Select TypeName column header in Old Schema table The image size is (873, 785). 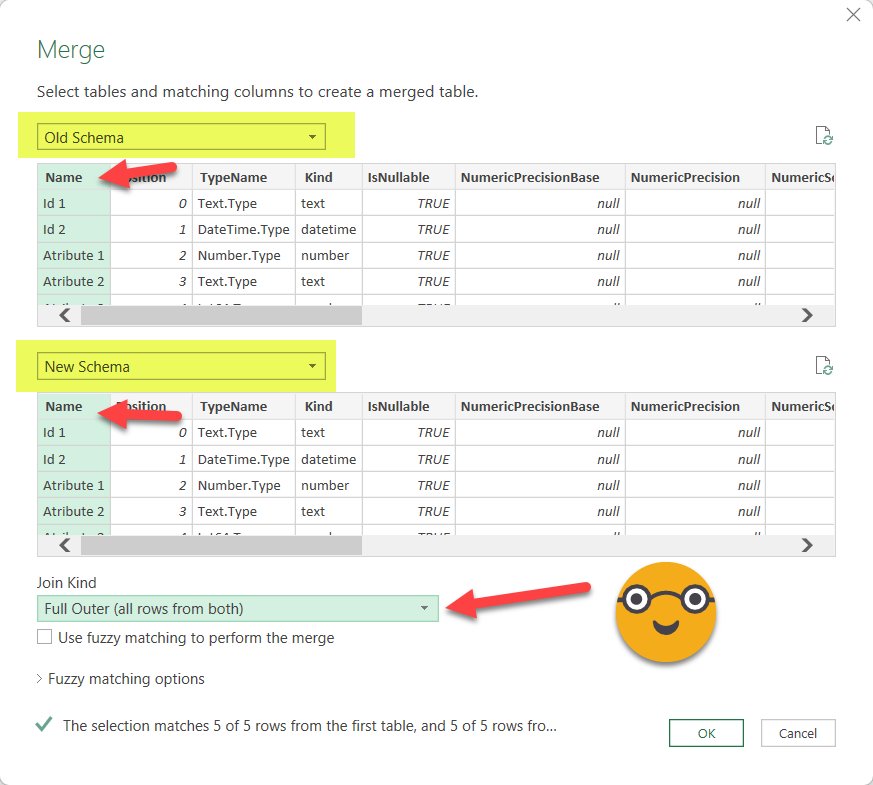[233, 177]
